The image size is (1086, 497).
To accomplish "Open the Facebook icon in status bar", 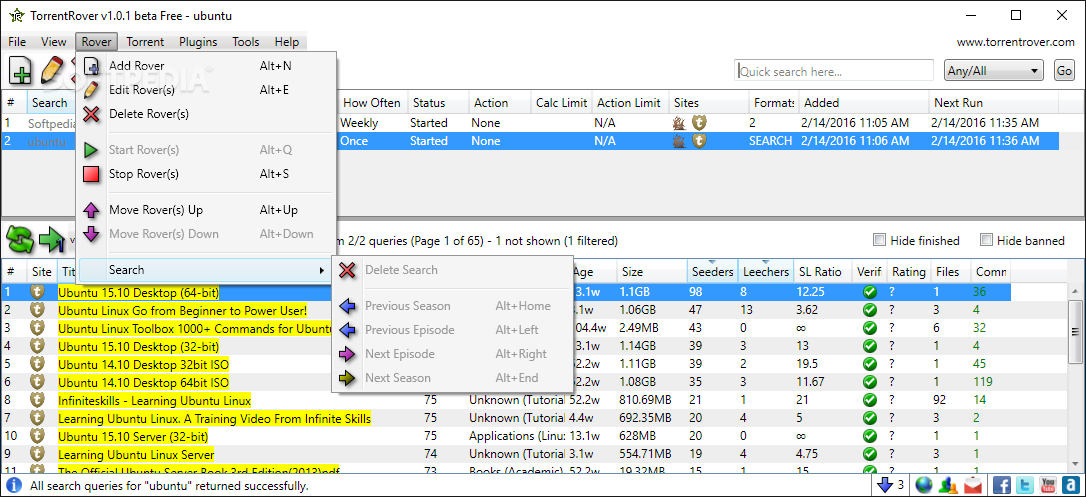I will 1002,485.
